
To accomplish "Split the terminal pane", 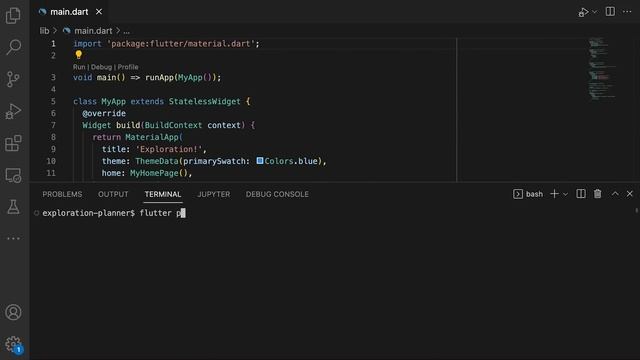I will pyautogui.click(x=581, y=194).
